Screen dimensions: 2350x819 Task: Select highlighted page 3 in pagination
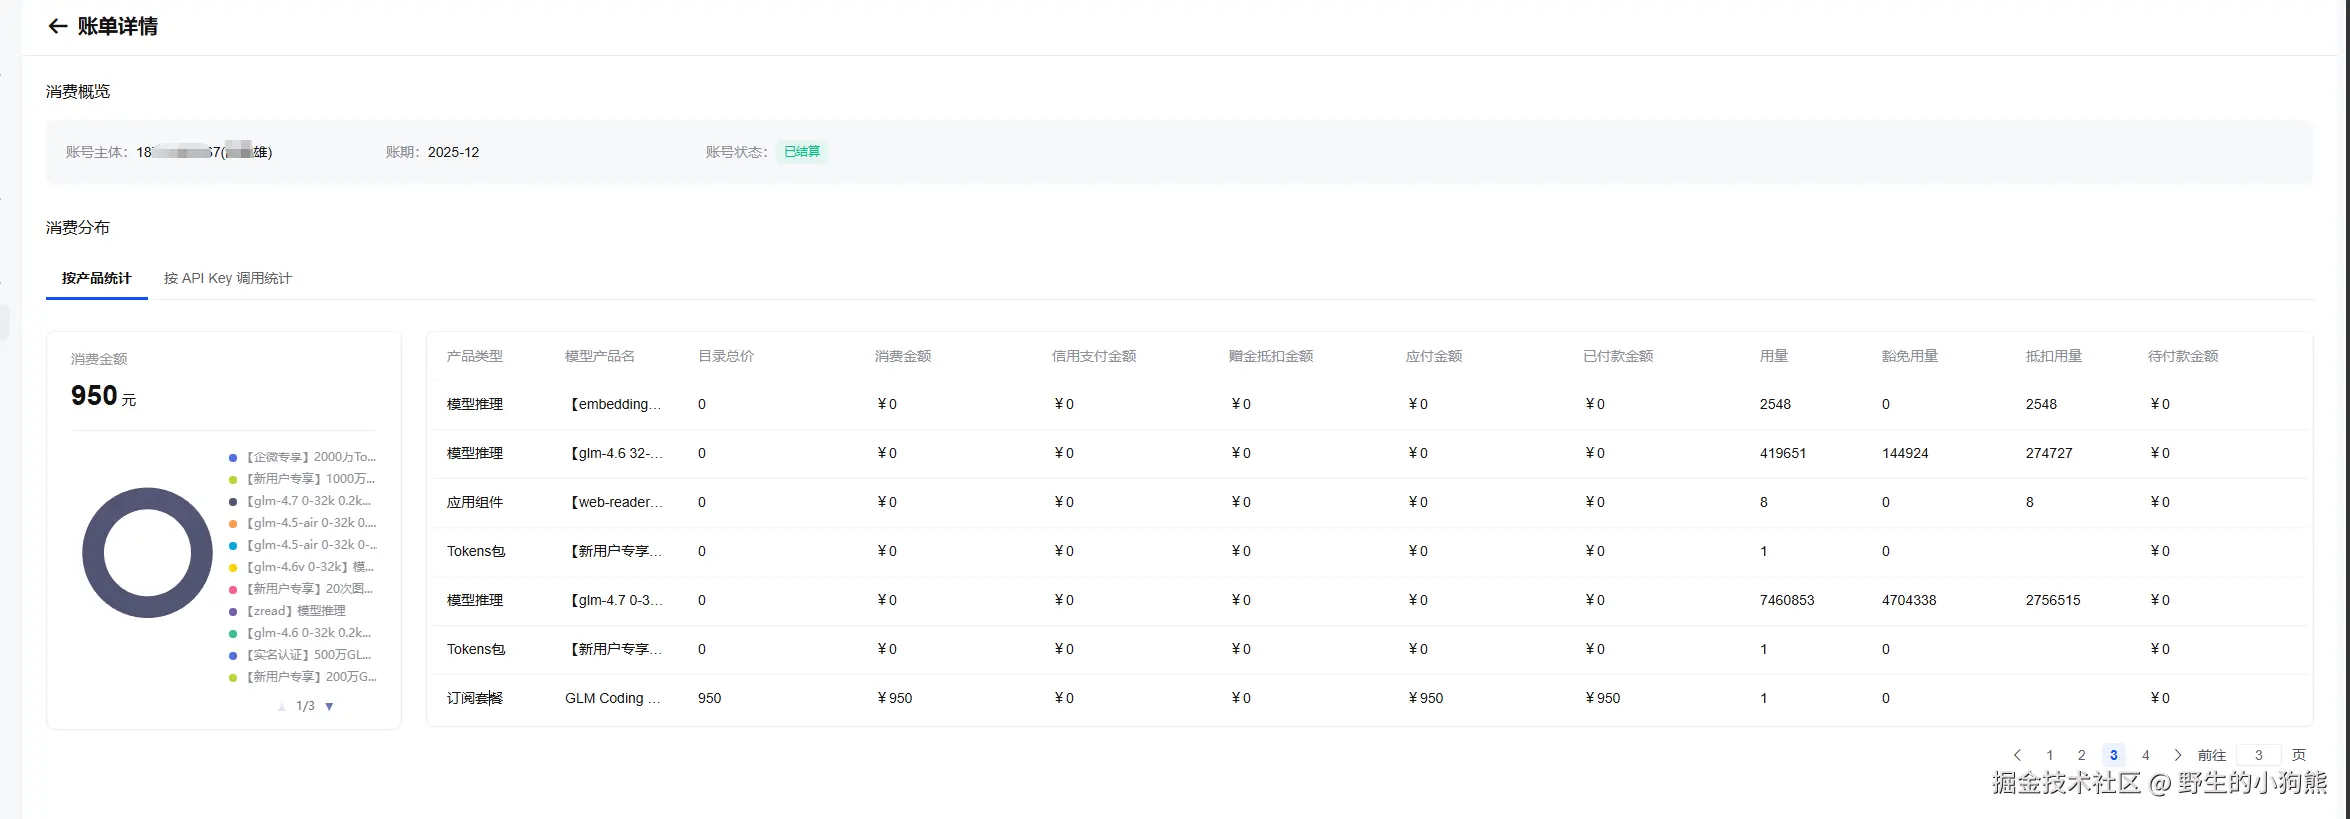point(2113,755)
